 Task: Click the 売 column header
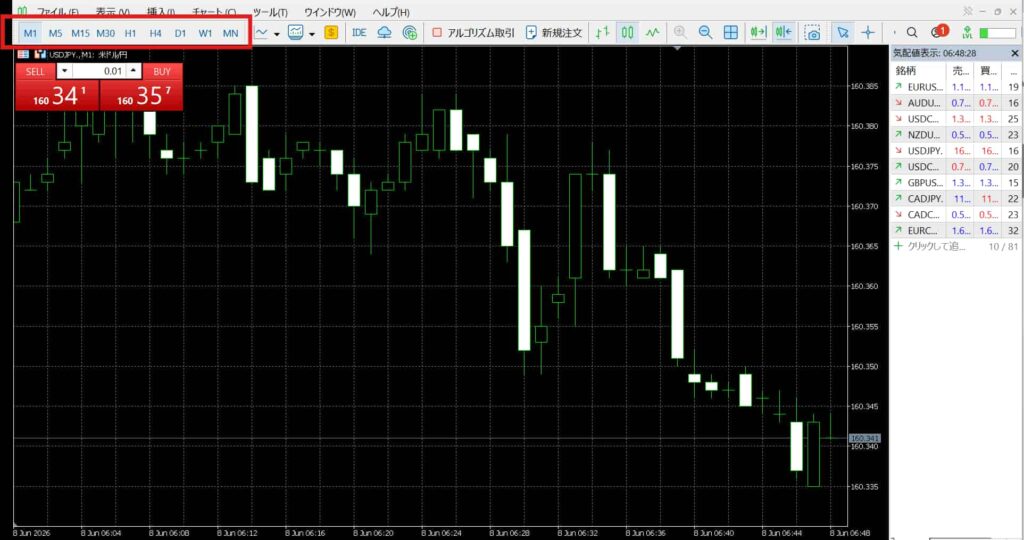pos(960,71)
